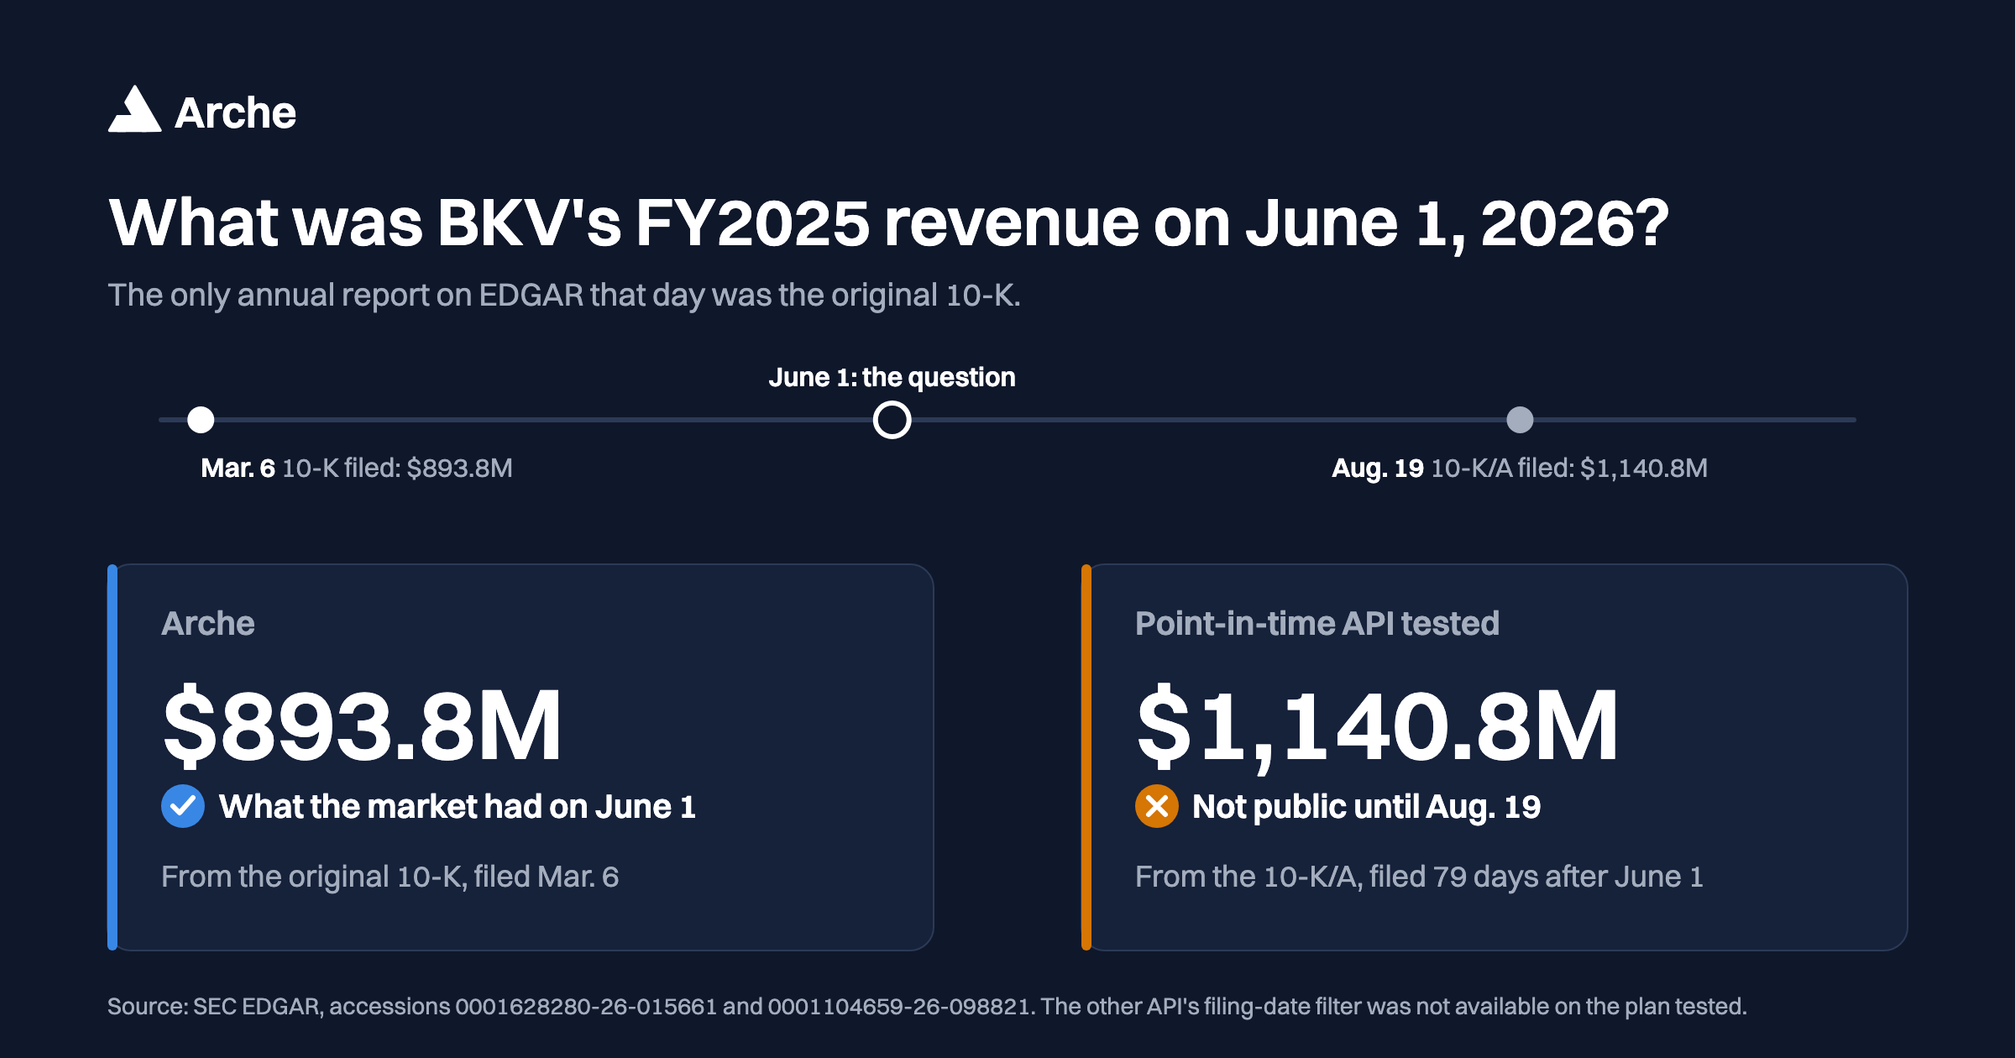Click 'Point-in-time API tested' card title
This screenshot has height=1058, width=2015.
(x=1317, y=623)
